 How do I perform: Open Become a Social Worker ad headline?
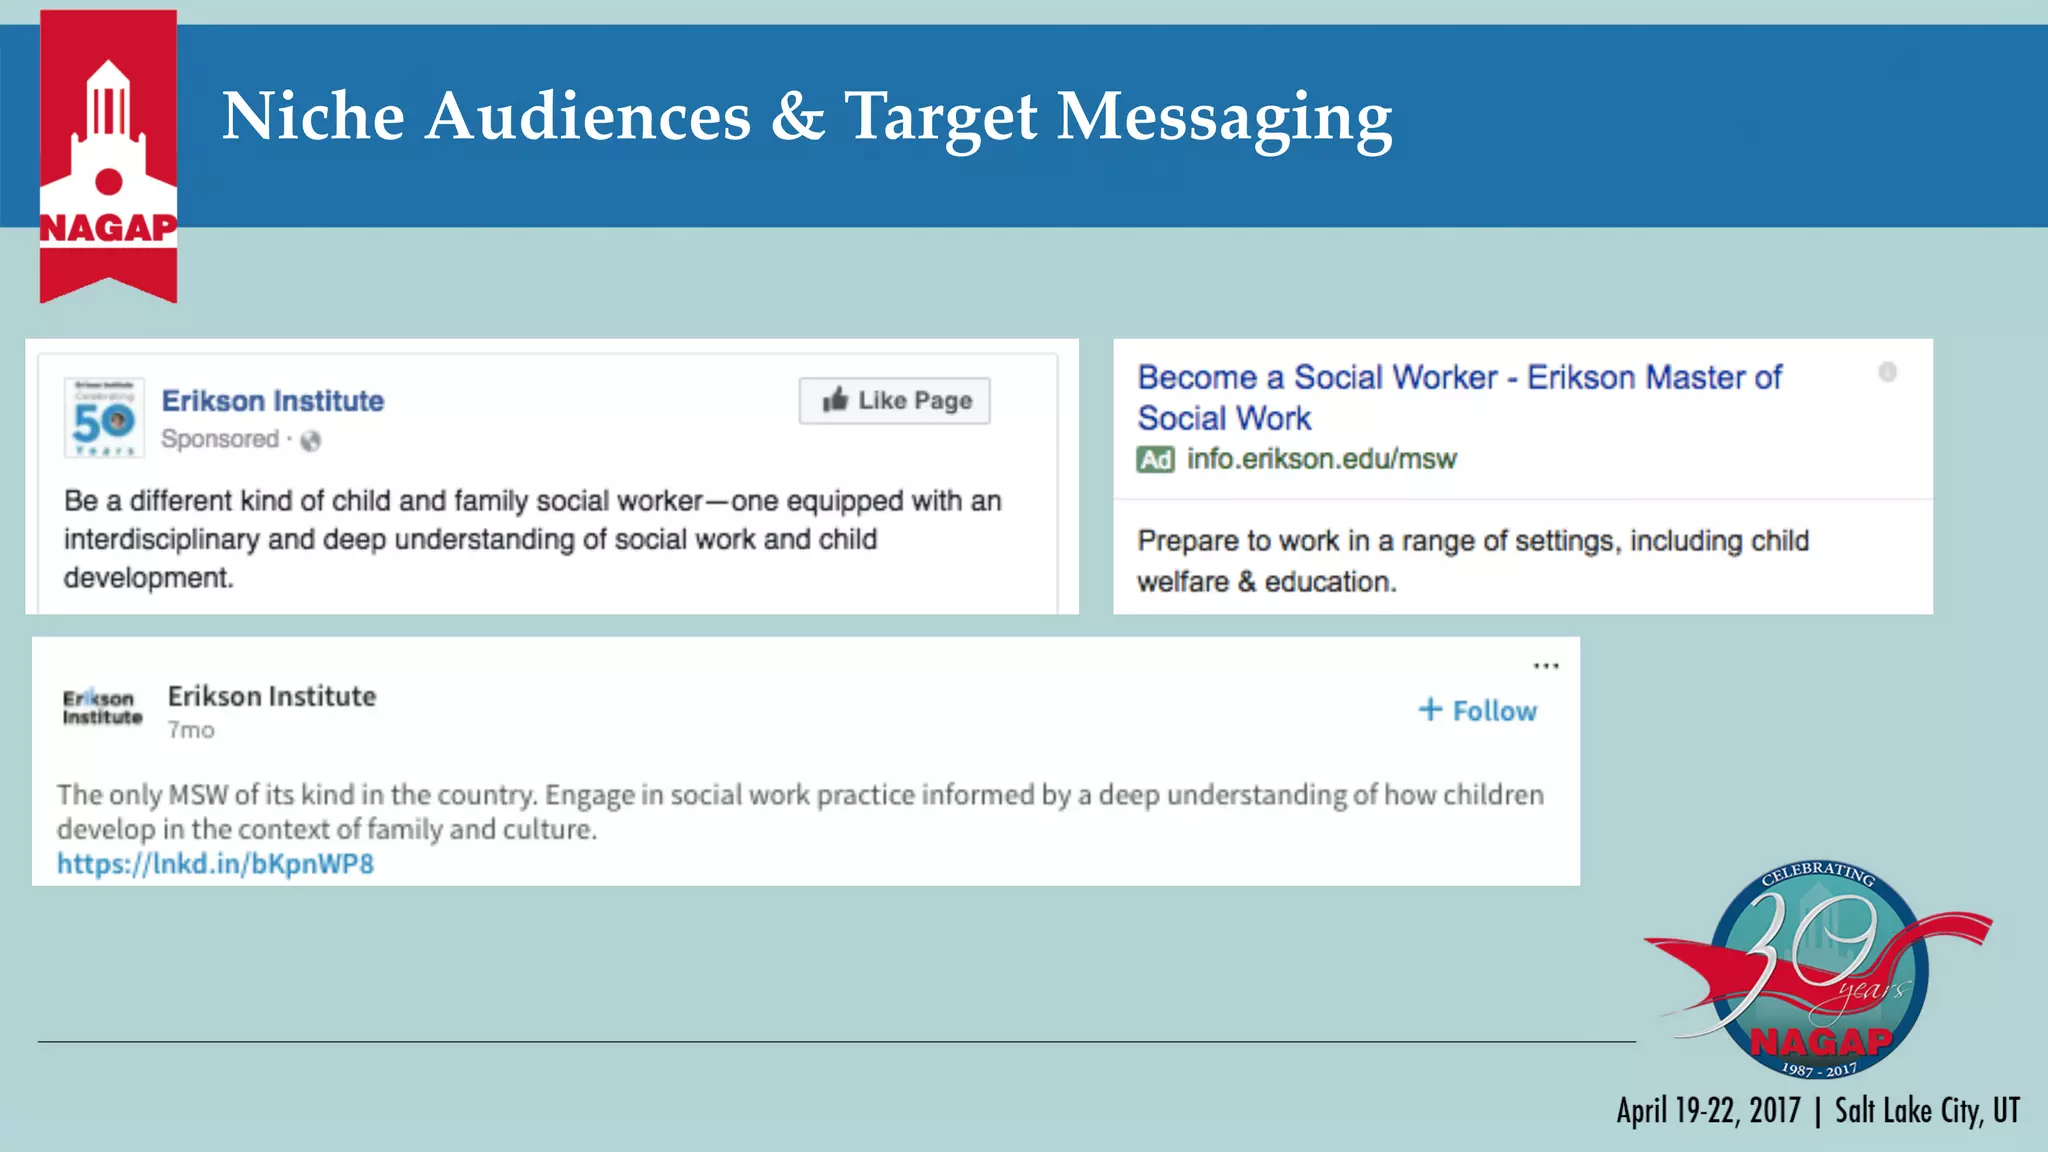click(x=1459, y=397)
